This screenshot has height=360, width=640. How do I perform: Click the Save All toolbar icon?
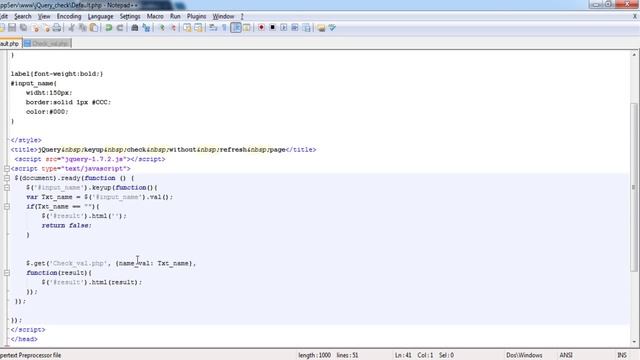point(23,28)
